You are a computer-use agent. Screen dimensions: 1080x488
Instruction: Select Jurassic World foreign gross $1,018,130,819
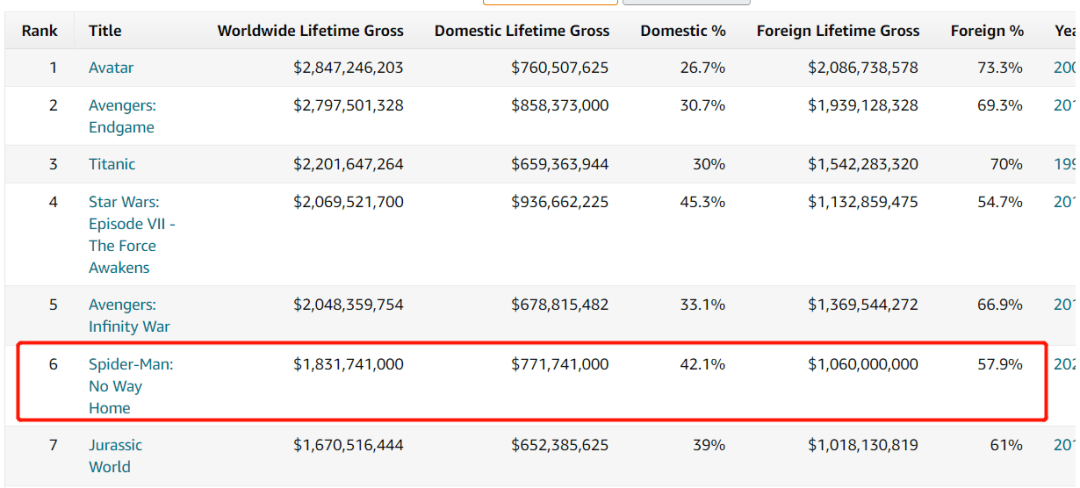[863, 445]
